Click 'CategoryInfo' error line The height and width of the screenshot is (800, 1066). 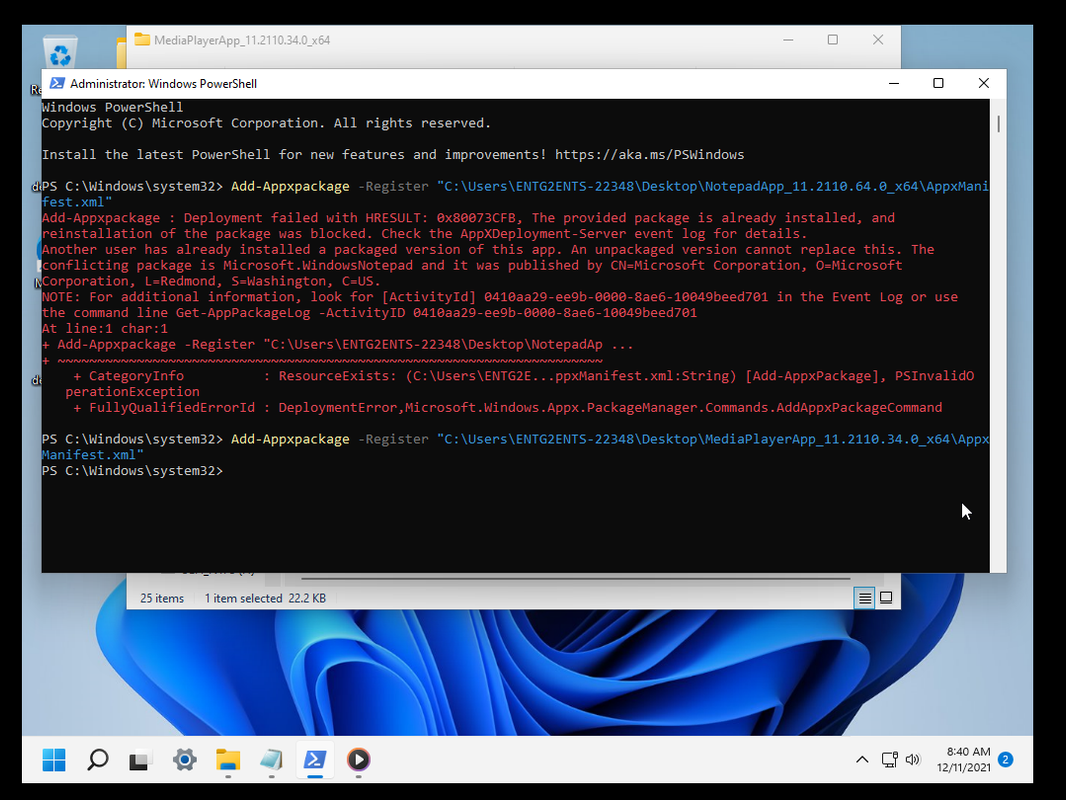coord(523,376)
